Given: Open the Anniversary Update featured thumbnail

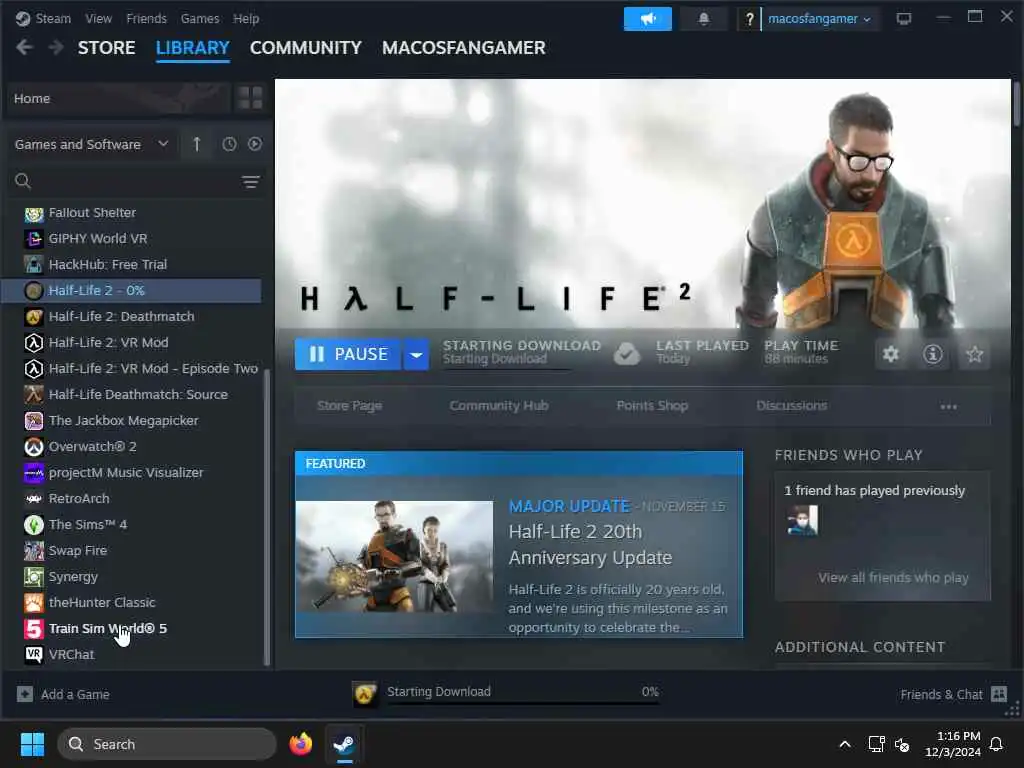Looking at the screenshot, I should click(394, 556).
